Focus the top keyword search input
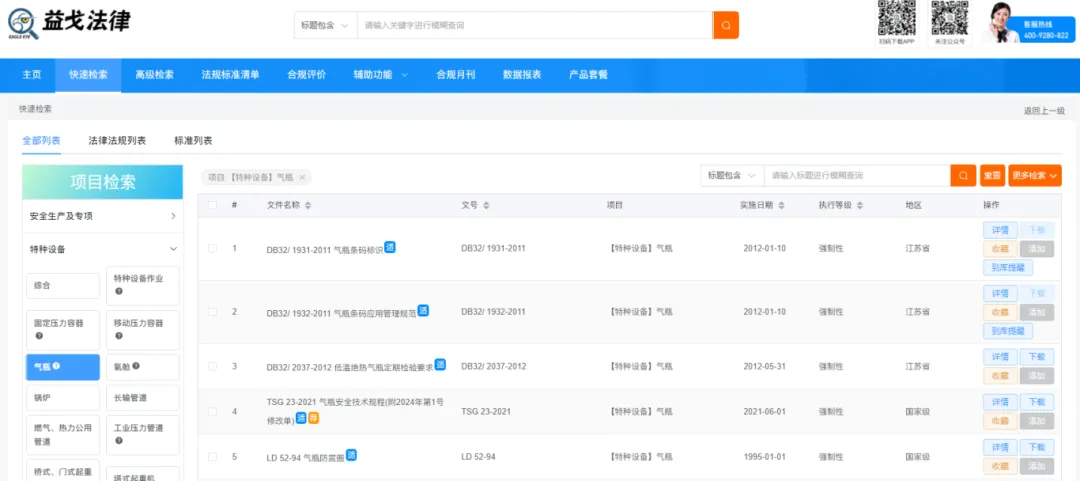This screenshot has width=1080, height=481. click(x=534, y=25)
